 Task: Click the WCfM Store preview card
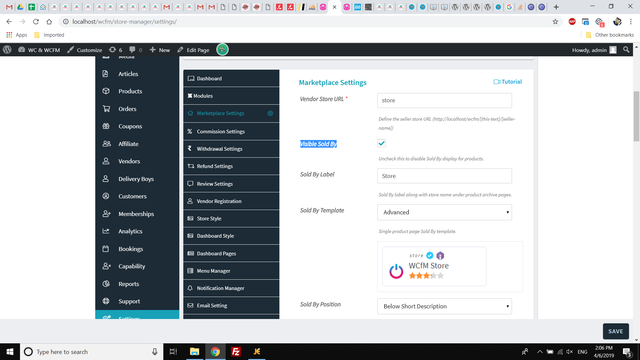434,266
